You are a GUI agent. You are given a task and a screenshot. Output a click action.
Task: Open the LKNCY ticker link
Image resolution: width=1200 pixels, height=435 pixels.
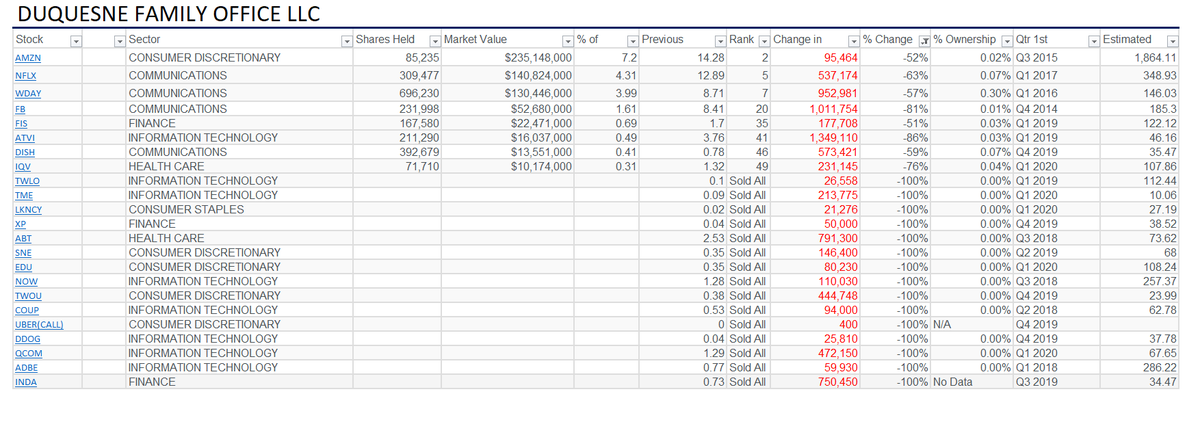[28, 210]
